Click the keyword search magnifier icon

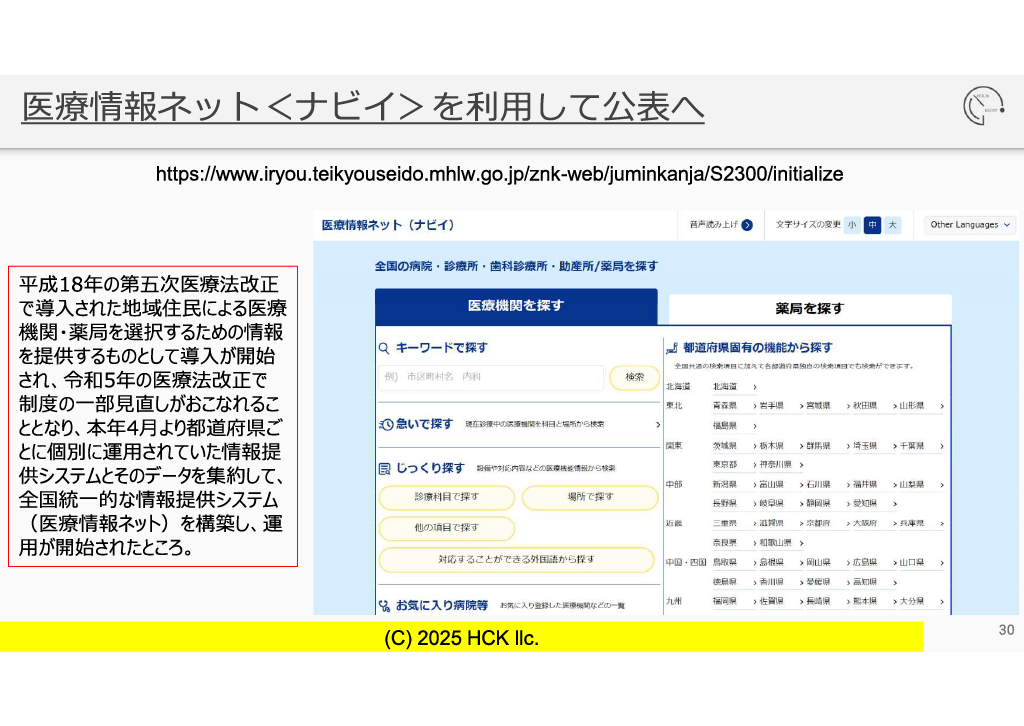(384, 349)
